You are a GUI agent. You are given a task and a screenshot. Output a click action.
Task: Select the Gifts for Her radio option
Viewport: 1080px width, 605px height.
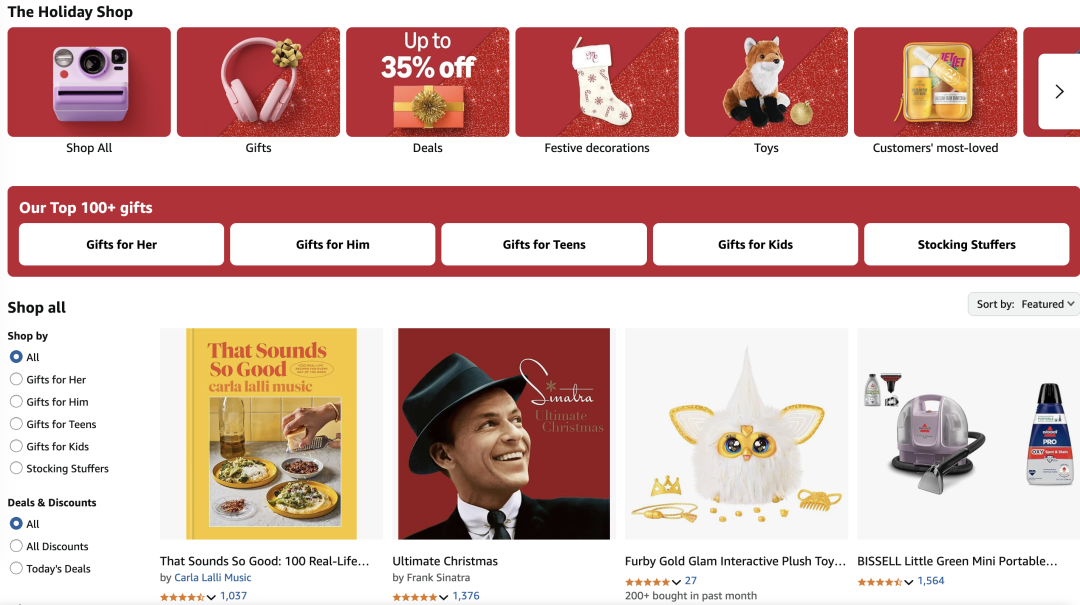coord(16,379)
